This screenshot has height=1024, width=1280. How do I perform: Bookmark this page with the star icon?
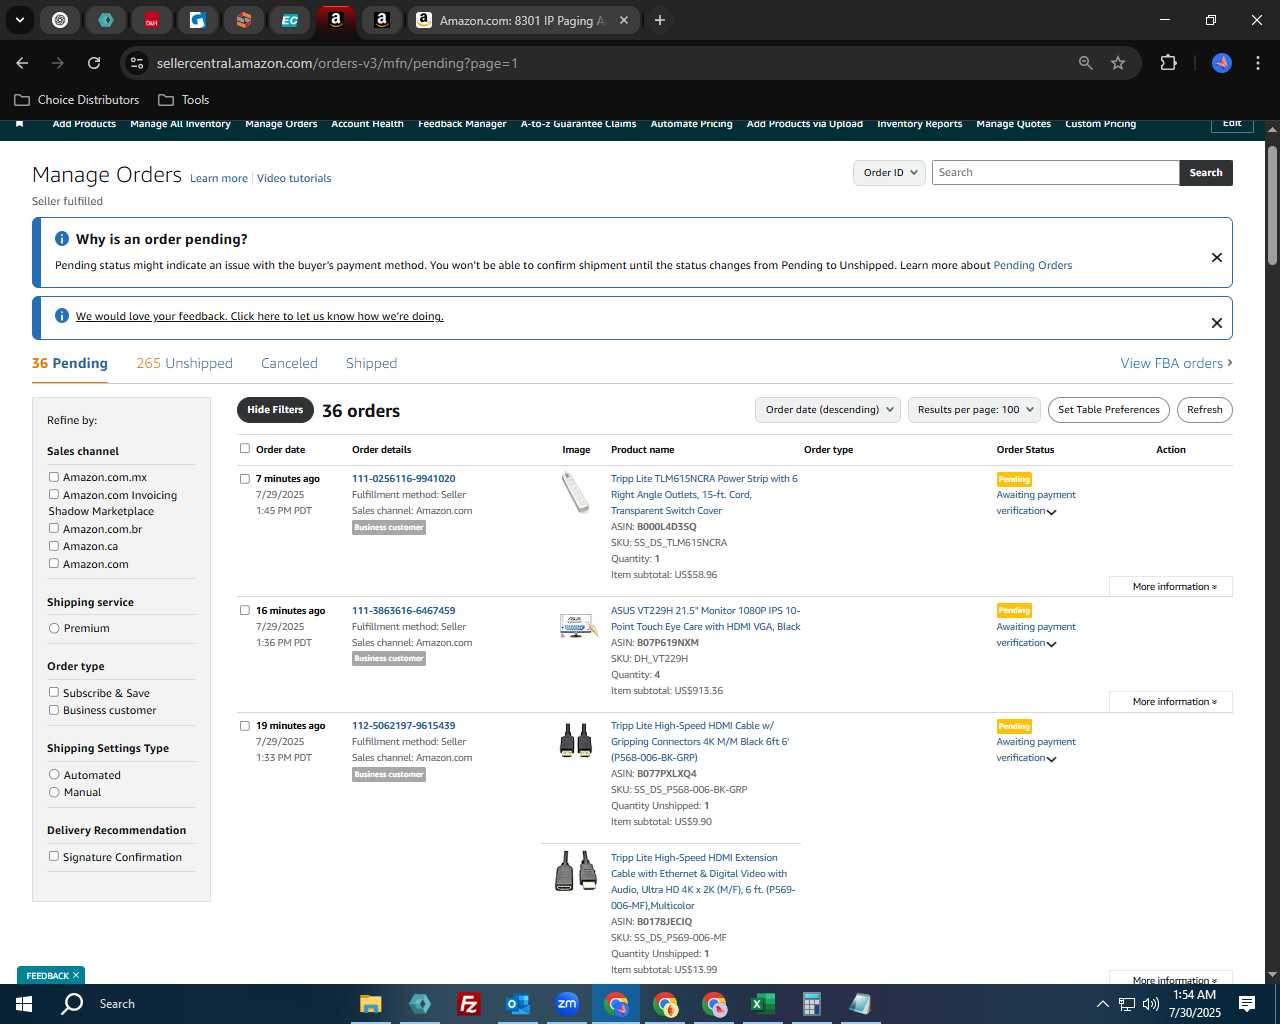[1118, 63]
